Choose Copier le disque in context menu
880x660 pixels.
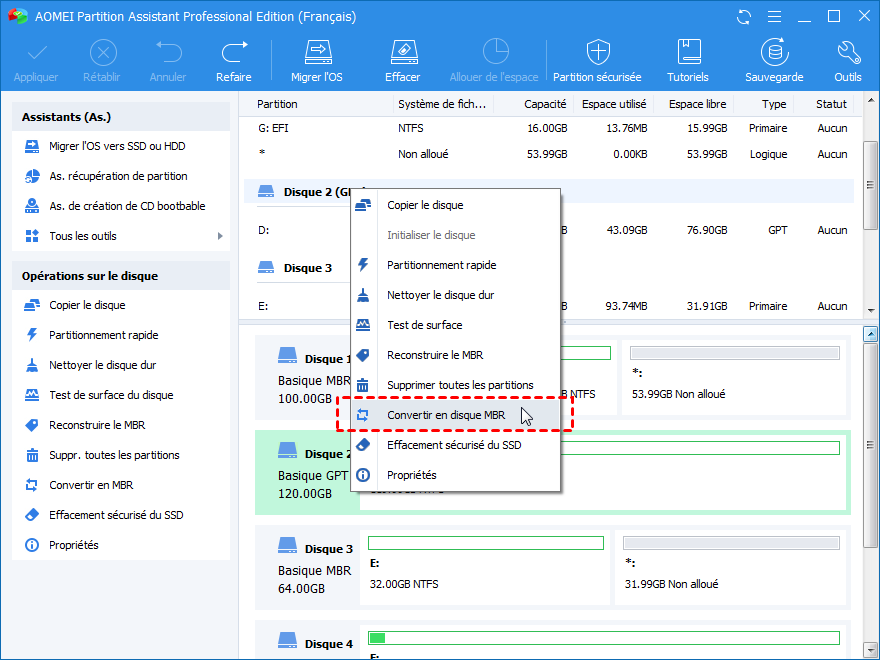455,205
